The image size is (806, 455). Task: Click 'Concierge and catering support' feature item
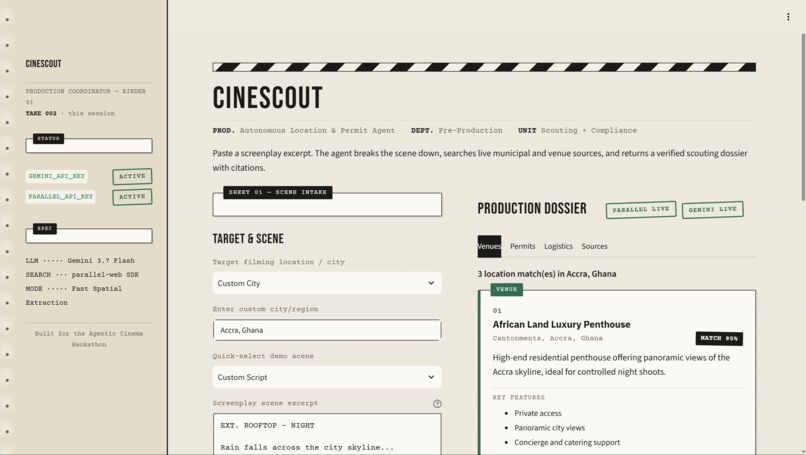pyautogui.click(x=567, y=442)
